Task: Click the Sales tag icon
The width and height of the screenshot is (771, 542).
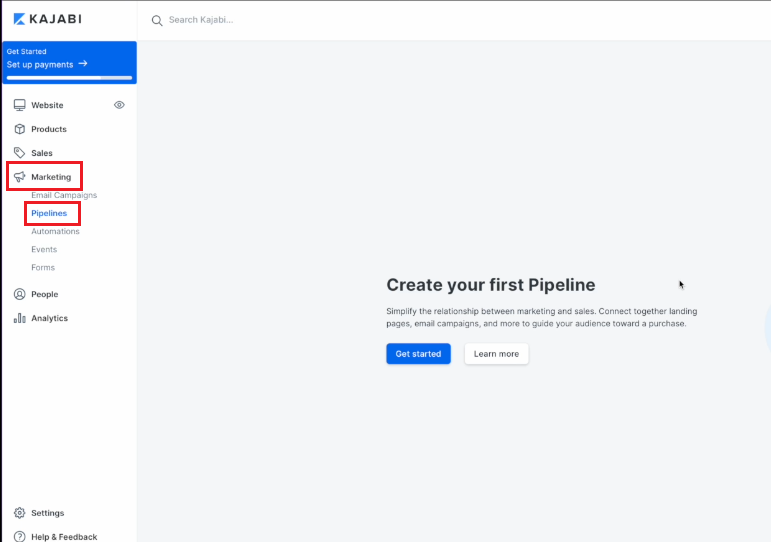Action: tap(20, 153)
